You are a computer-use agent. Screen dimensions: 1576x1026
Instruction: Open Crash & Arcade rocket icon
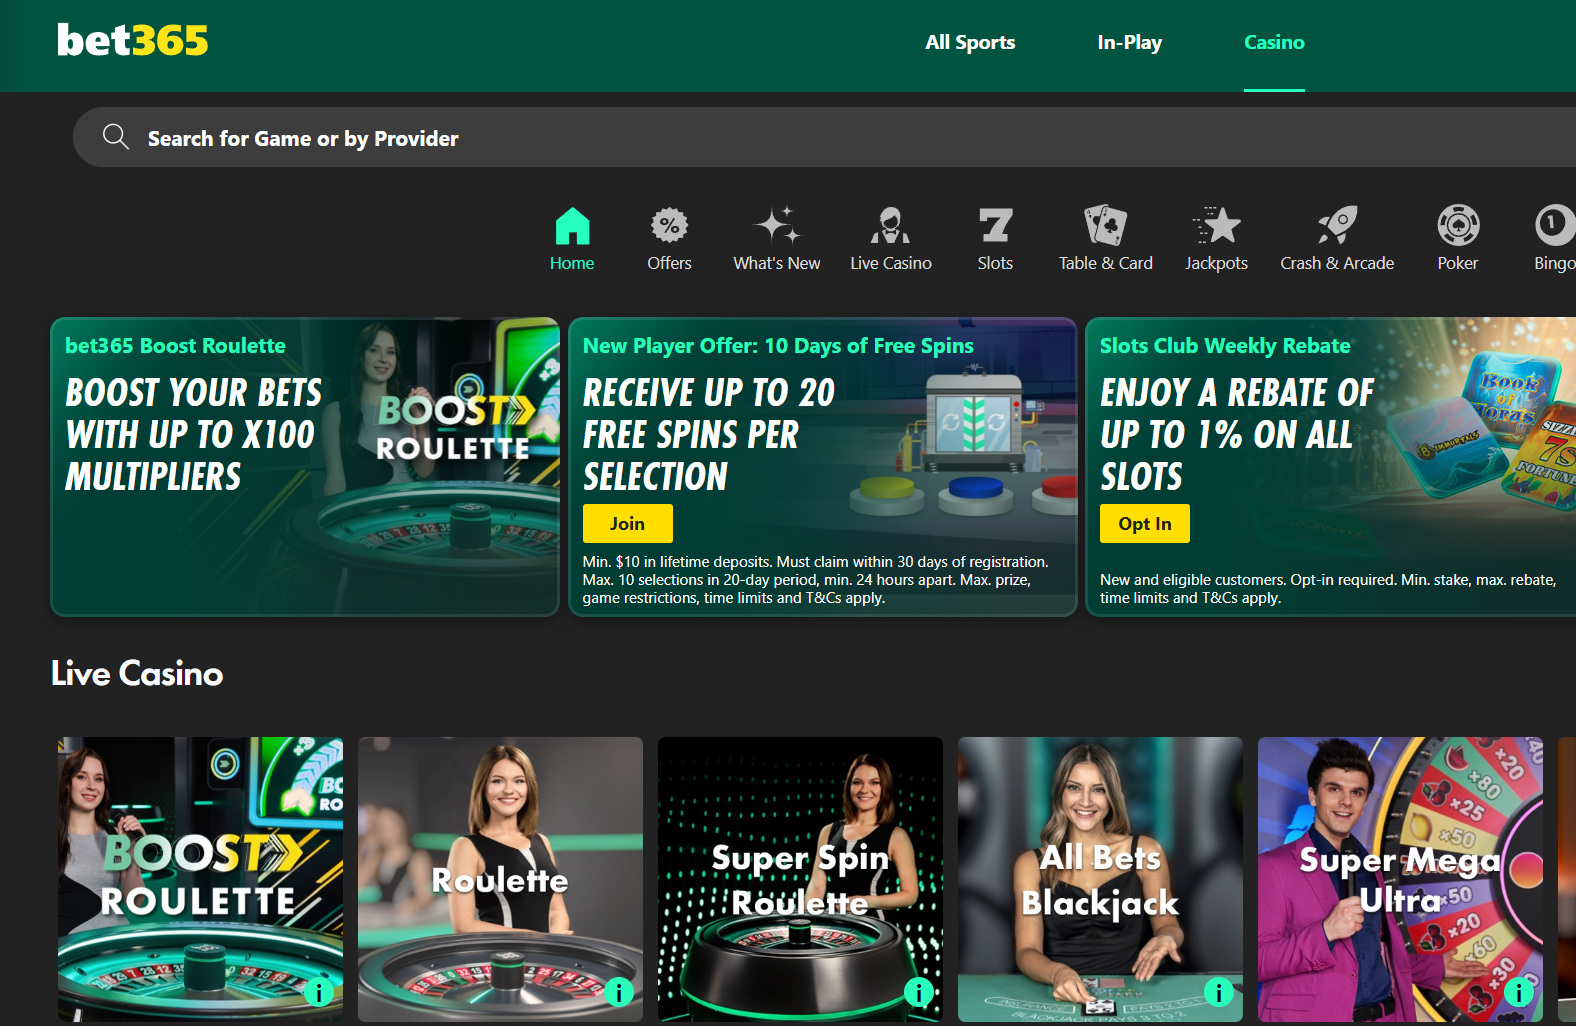(x=1337, y=226)
